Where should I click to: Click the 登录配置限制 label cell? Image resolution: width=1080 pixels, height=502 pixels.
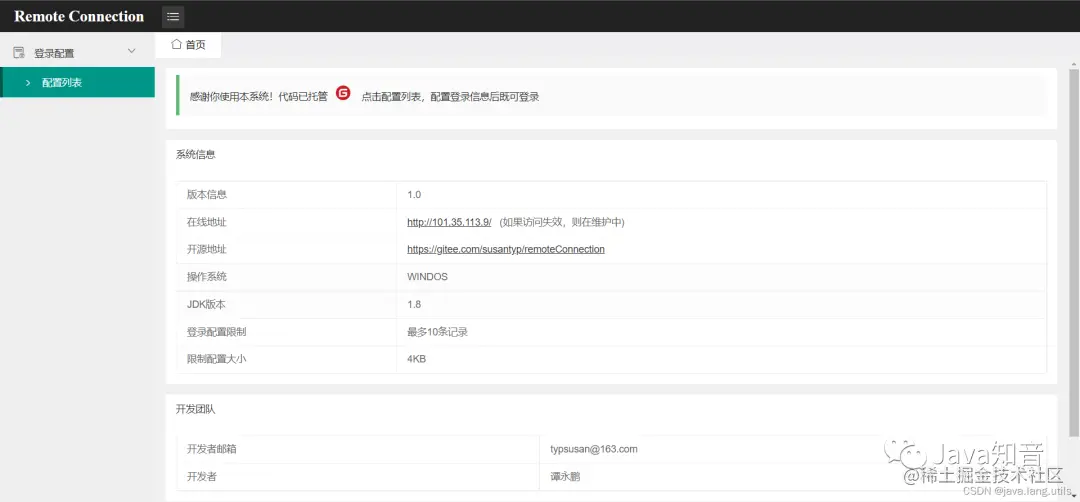287,332
